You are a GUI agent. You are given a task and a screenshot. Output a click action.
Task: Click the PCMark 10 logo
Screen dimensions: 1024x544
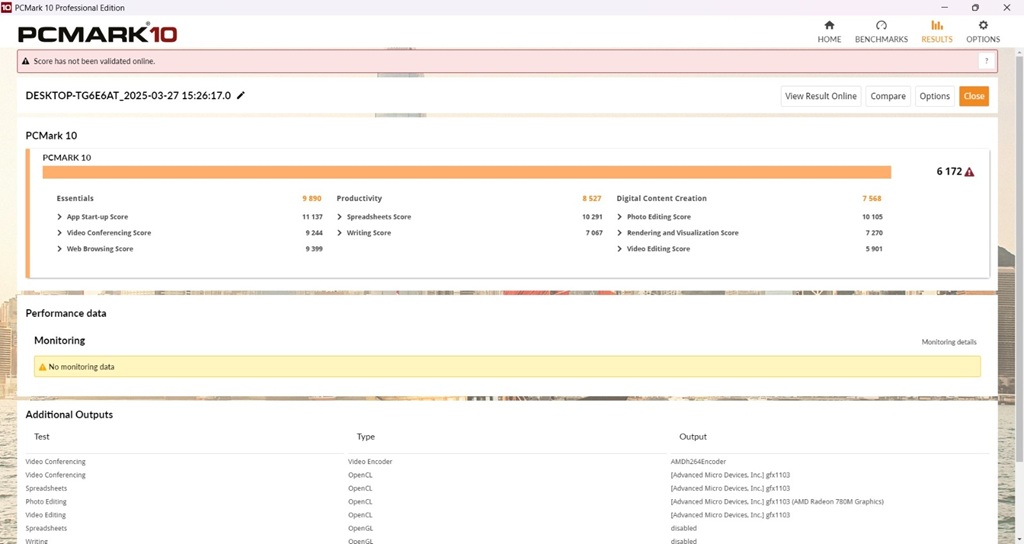[x=97, y=33]
